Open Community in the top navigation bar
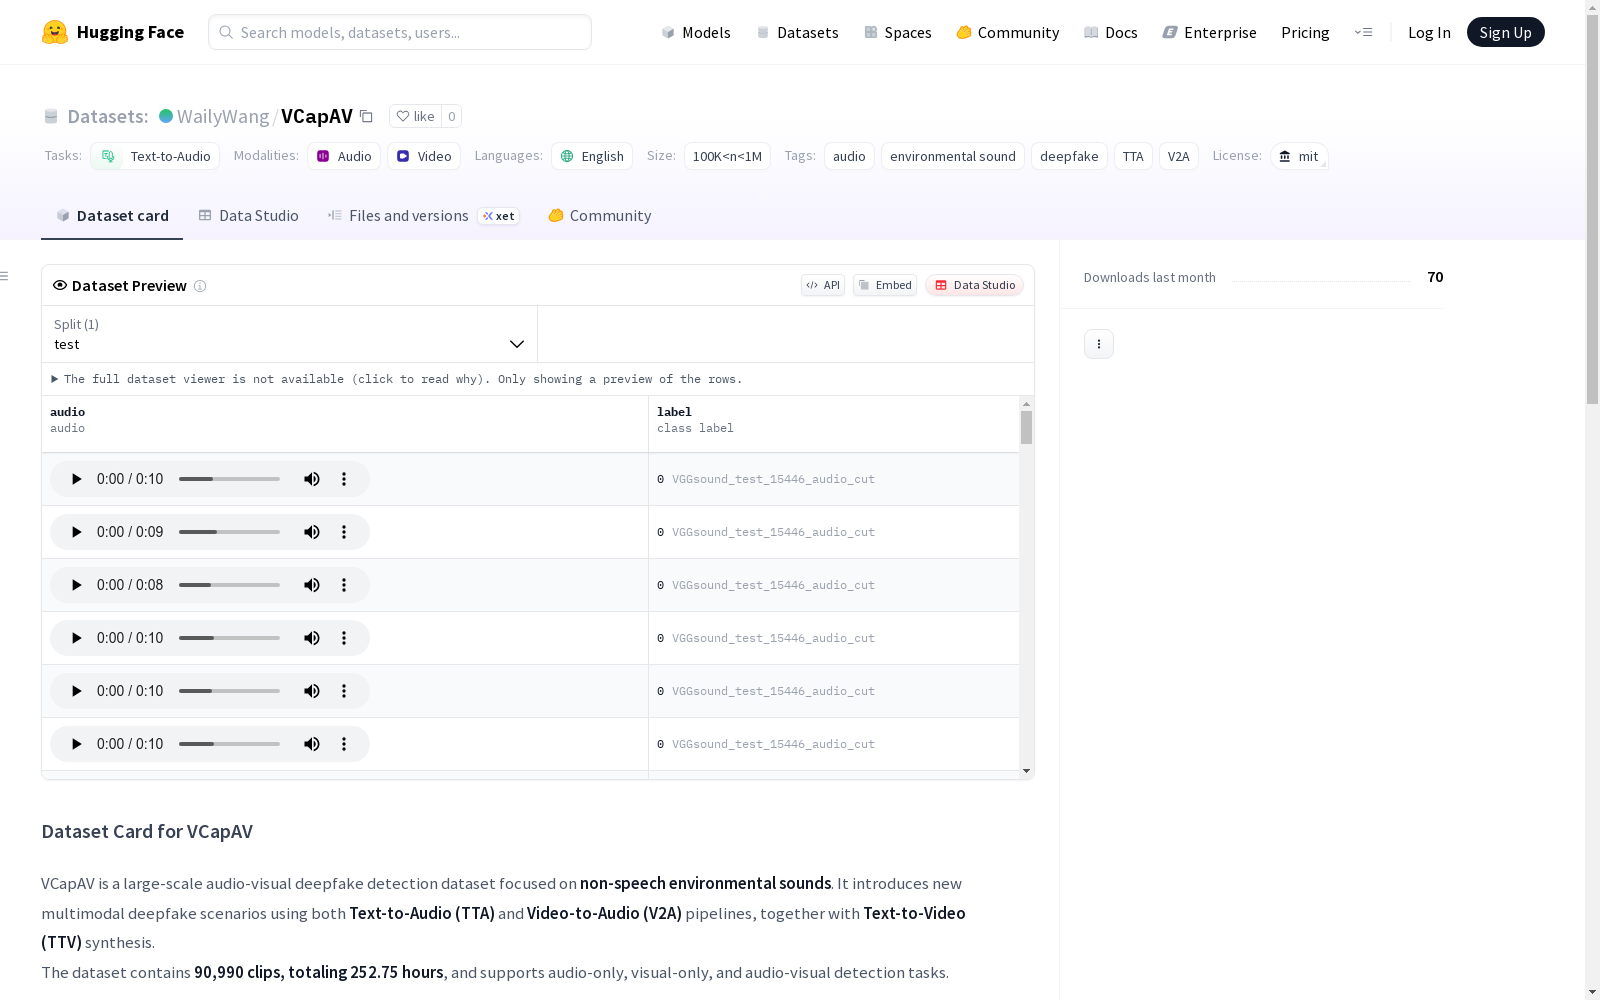The width and height of the screenshot is (1600, 1000). point(1007,32)
